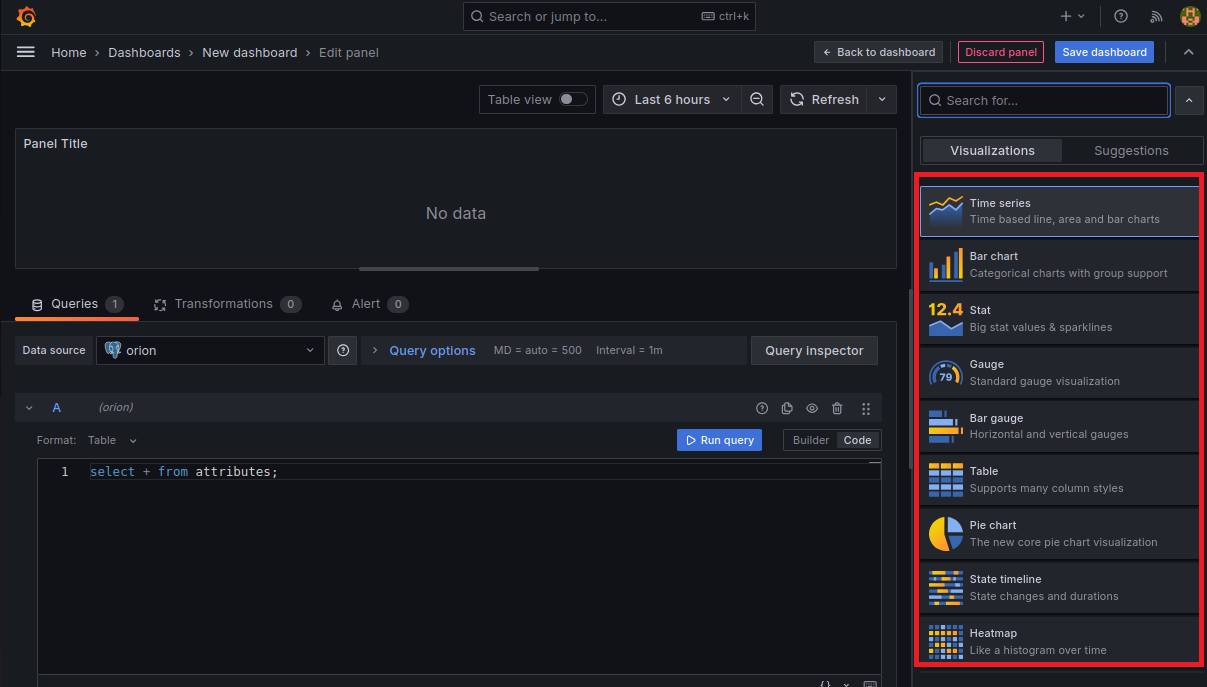Click the clock icon in the time picker
Image resolution: width=1207 pixels, height=687 pixels.
coord(619,100)
